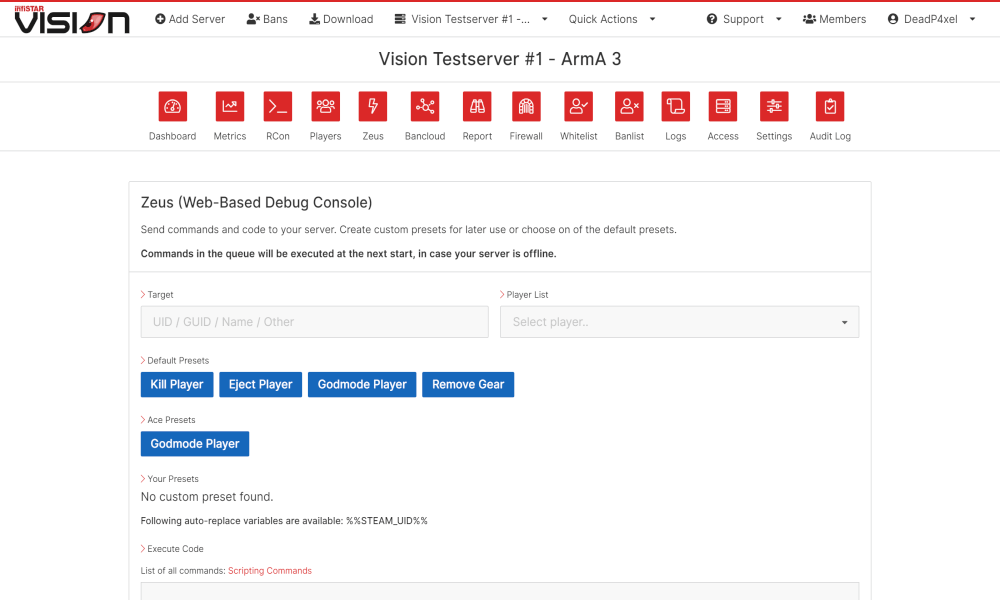
Task: Click Godmode Player under Ace Presets
Action: (195, 444)
